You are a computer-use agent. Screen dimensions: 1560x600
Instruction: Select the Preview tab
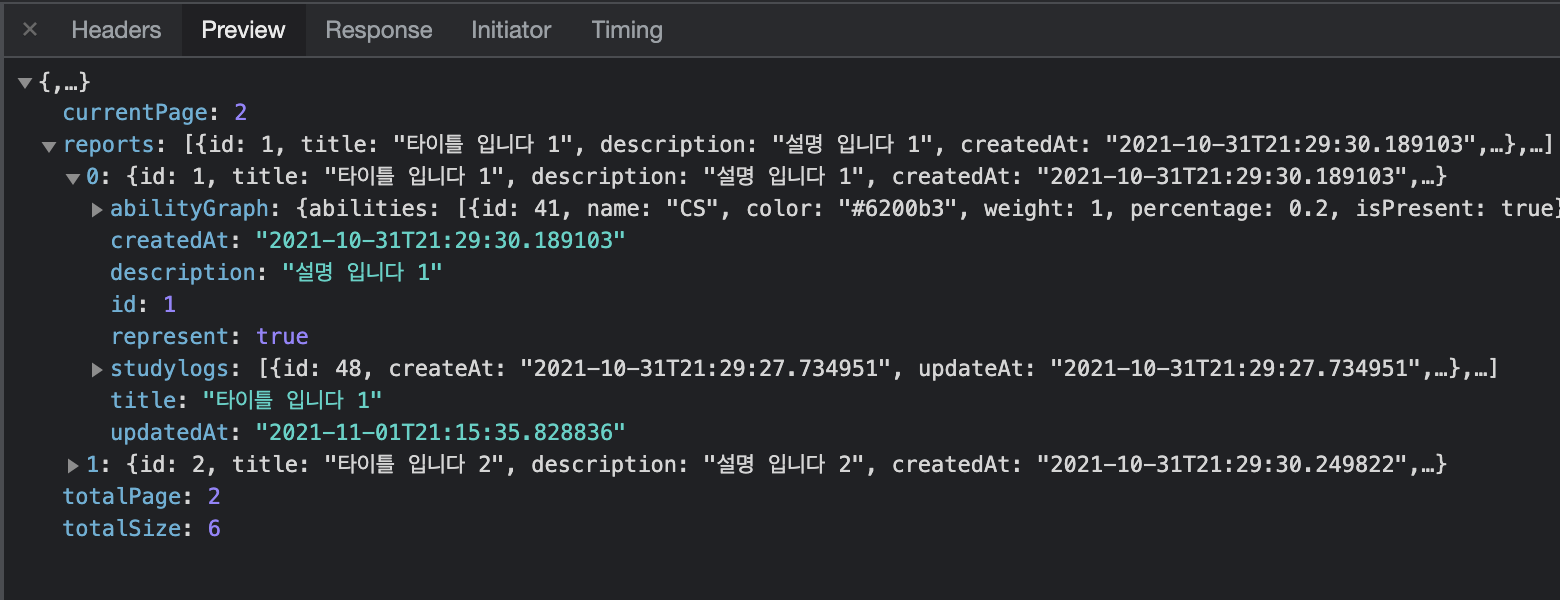pos(242,29)
